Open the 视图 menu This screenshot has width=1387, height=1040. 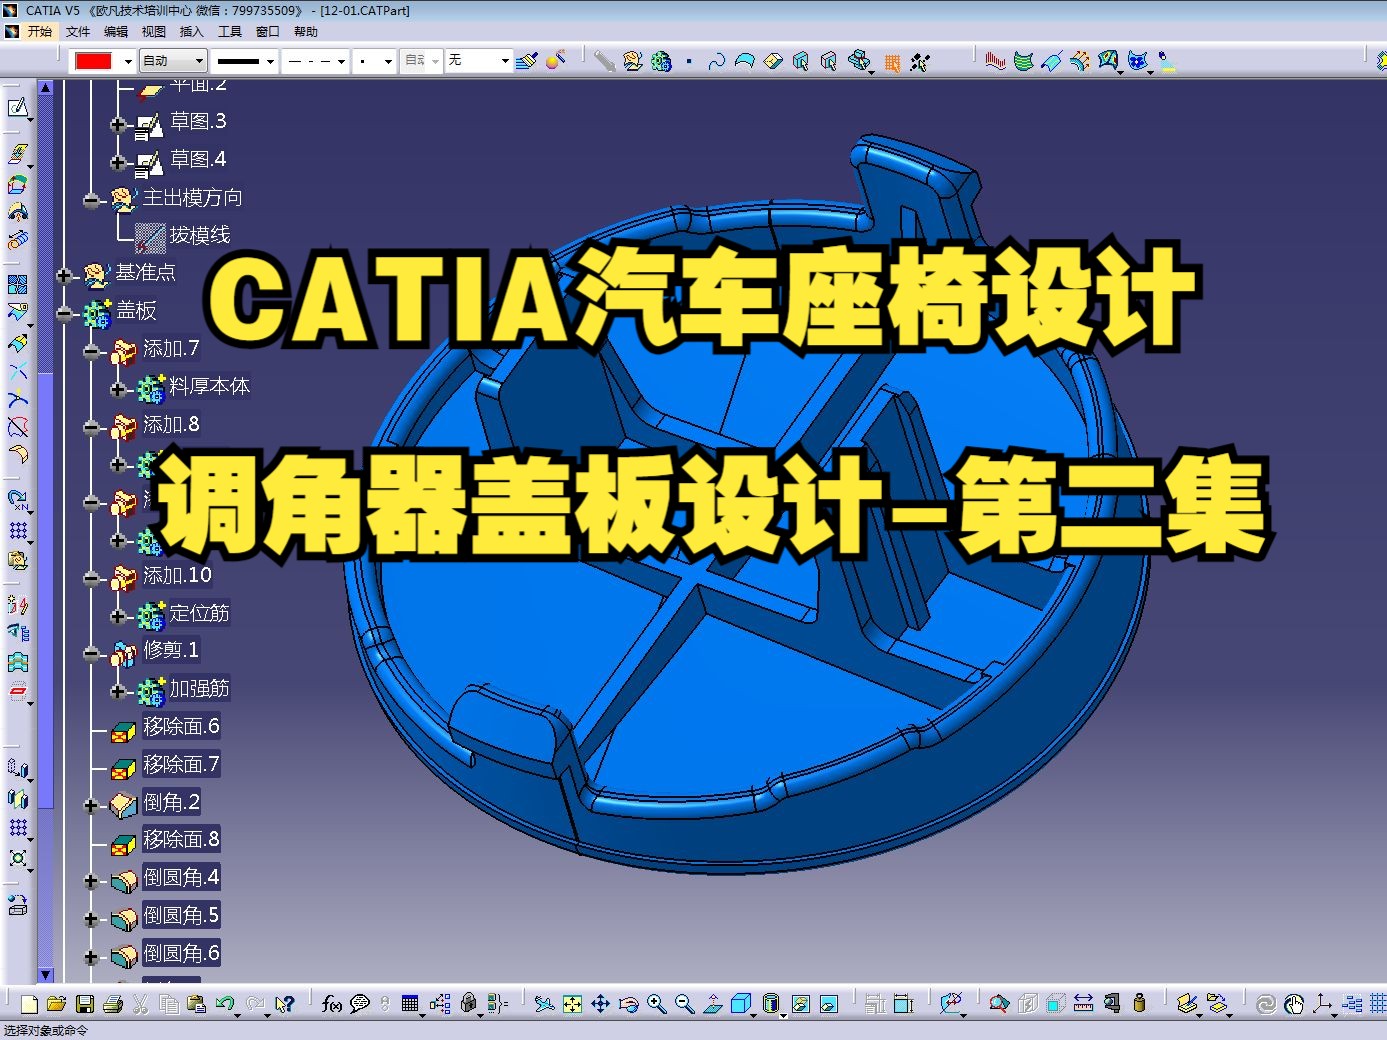[154, 31]
